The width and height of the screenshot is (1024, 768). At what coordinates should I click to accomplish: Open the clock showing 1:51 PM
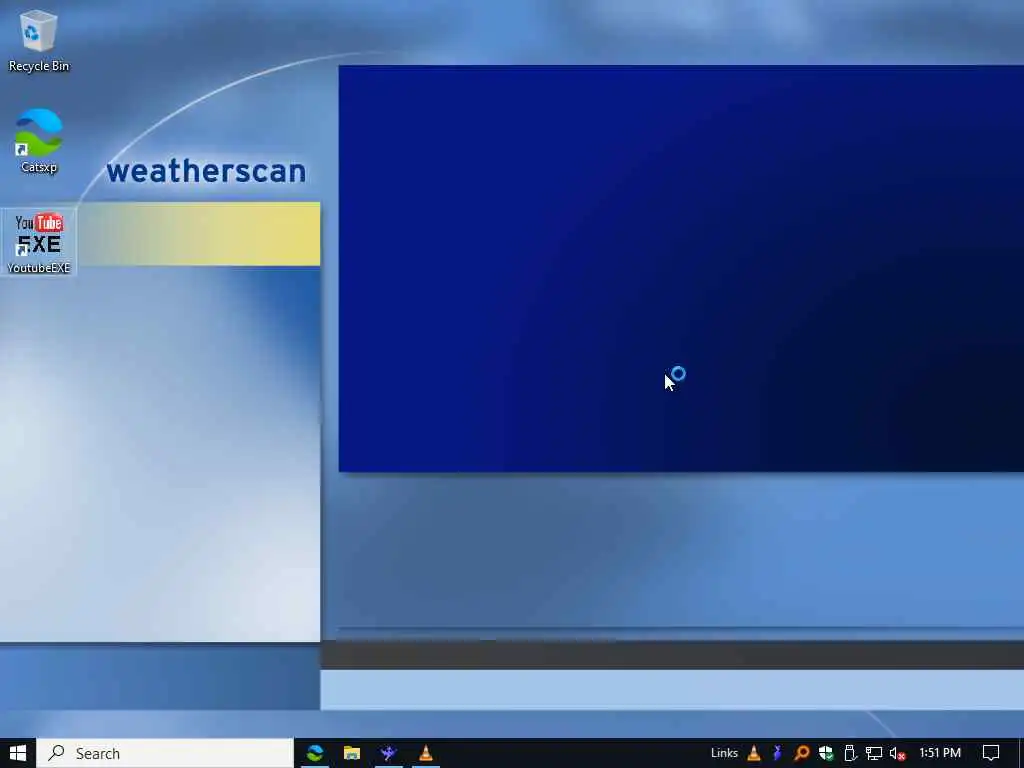pyautogui.click(x=940, y=753)
